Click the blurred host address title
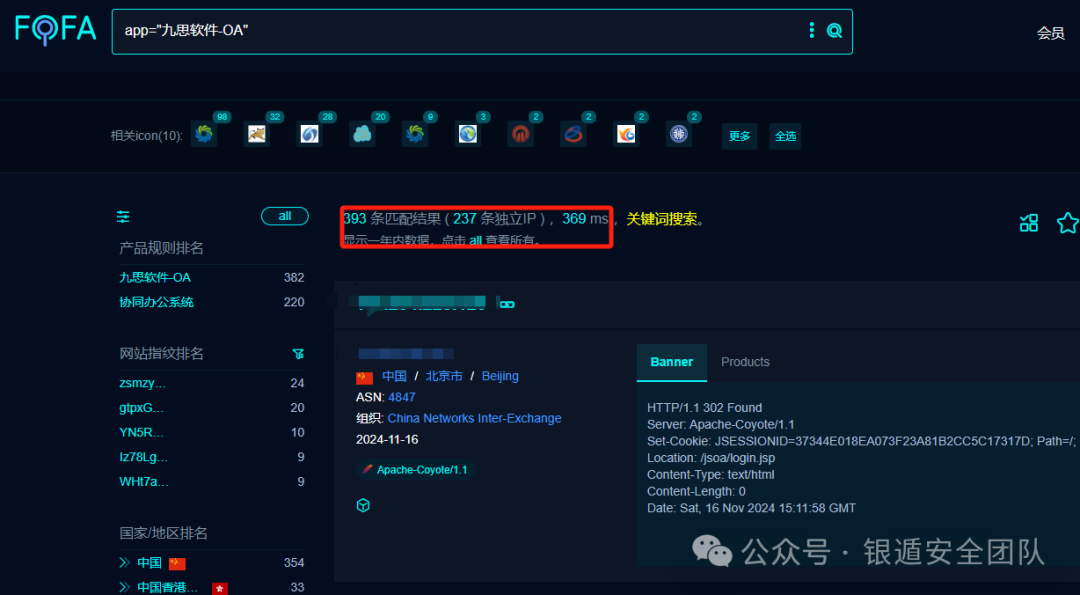This screenshot has width=1080, height=595. click(x=424, y=303)
